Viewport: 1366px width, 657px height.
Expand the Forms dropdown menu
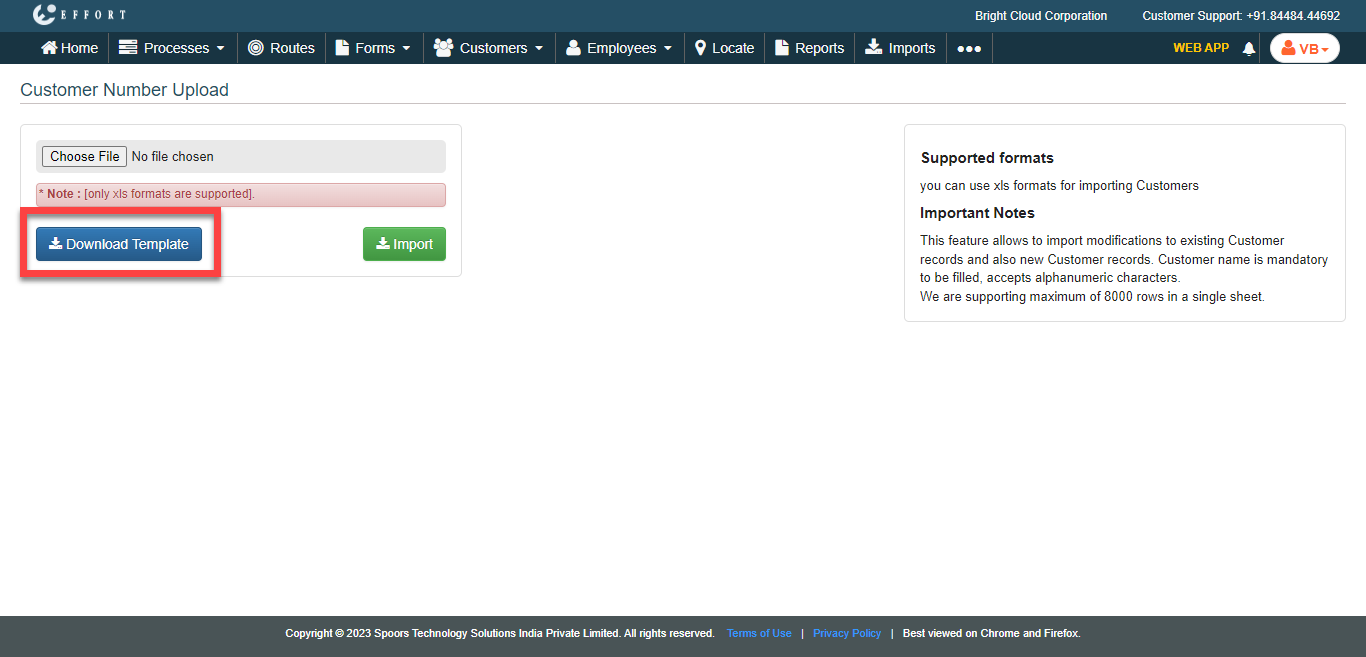pyautogui.click(x=373, y=48)
